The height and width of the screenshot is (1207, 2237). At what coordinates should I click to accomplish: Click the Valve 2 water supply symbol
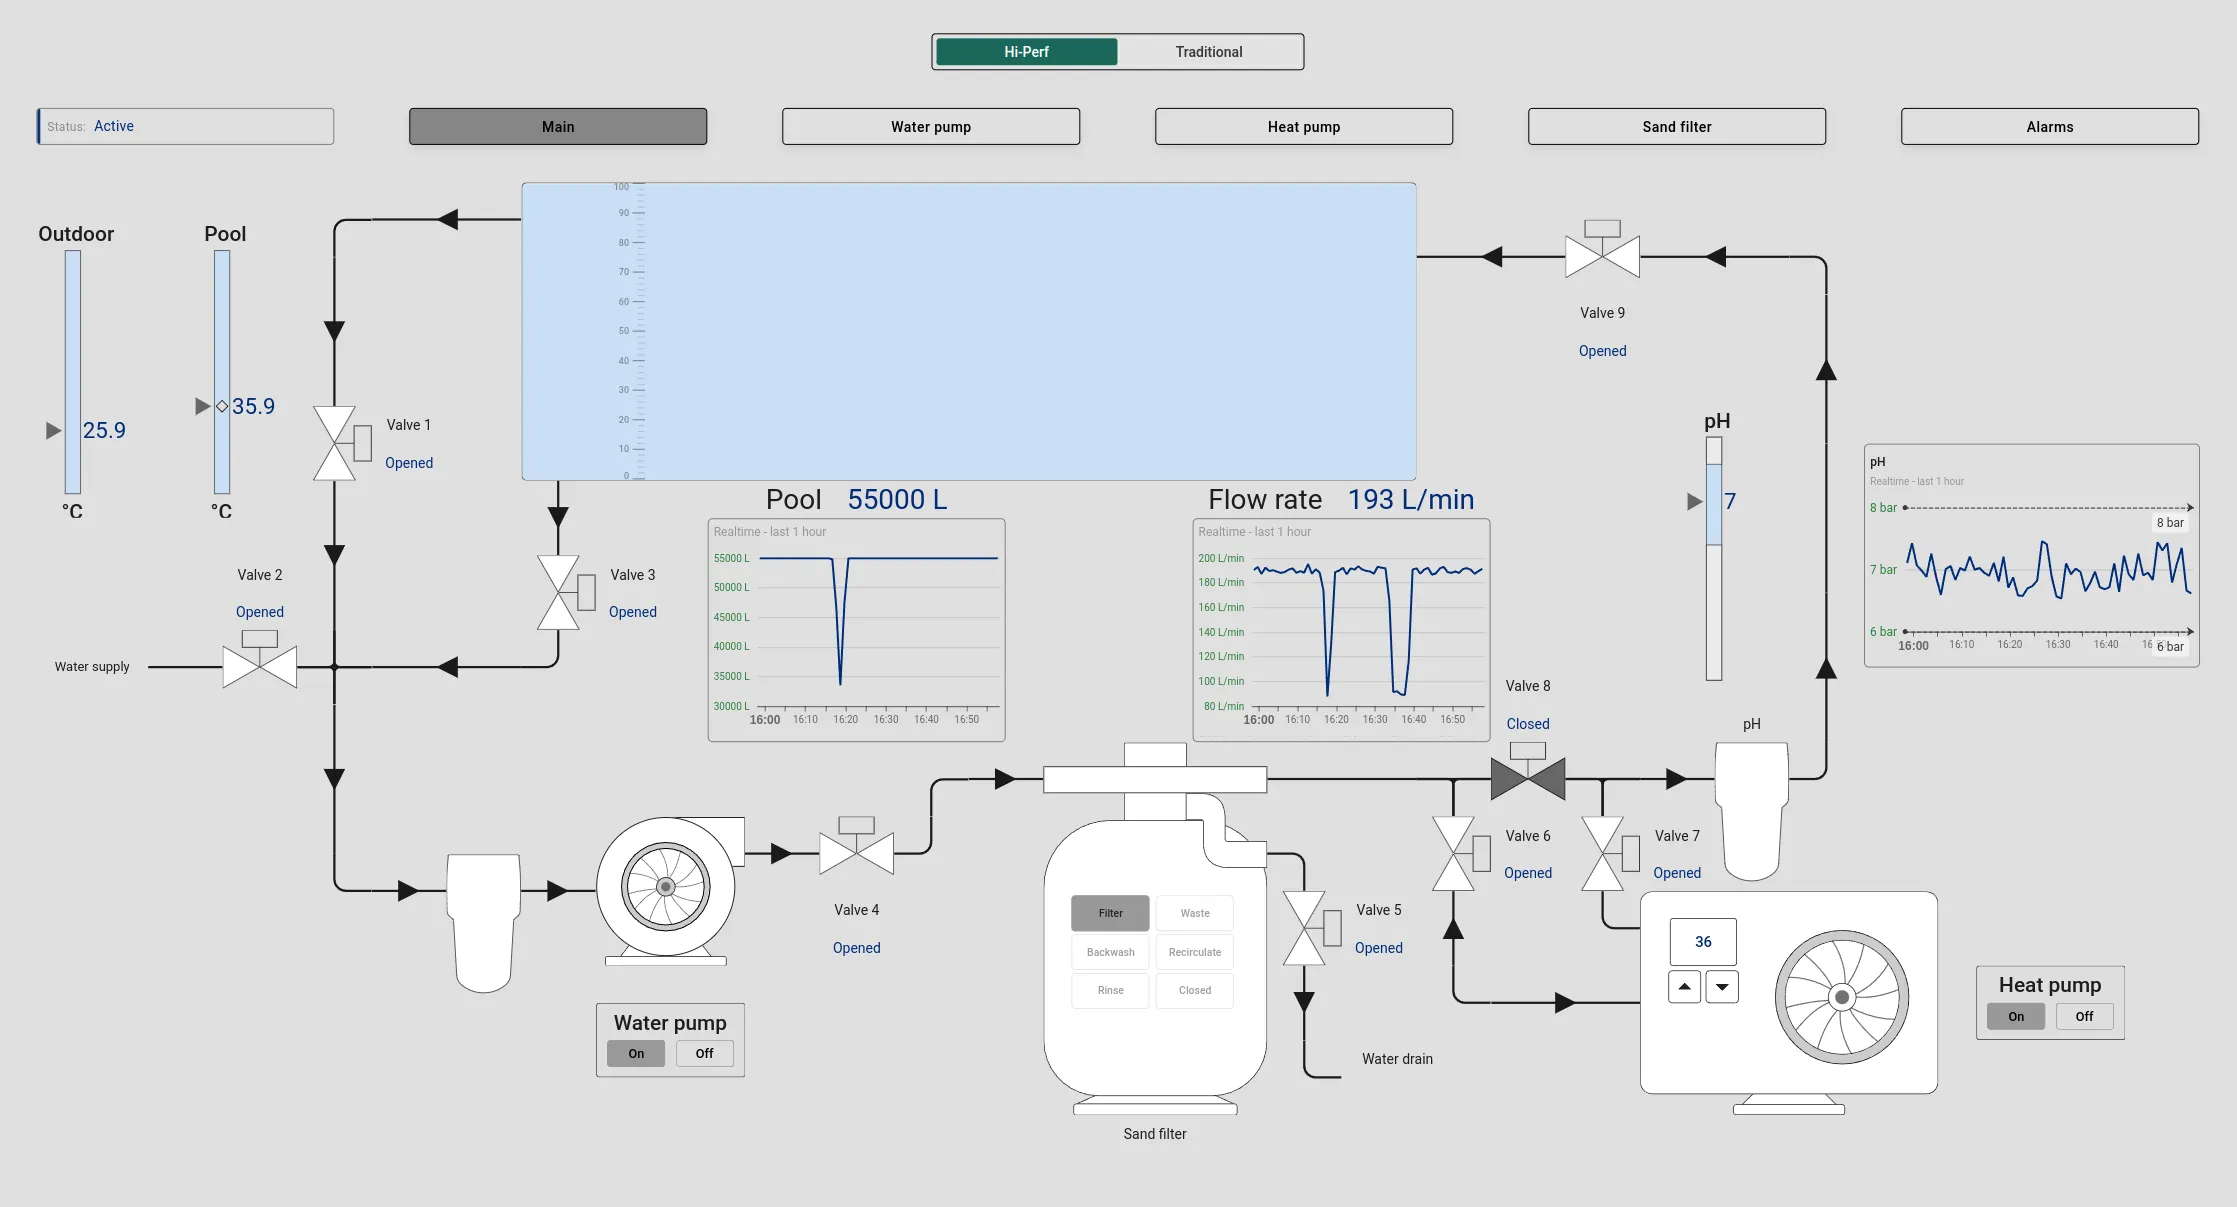click(x=260, y=666)
